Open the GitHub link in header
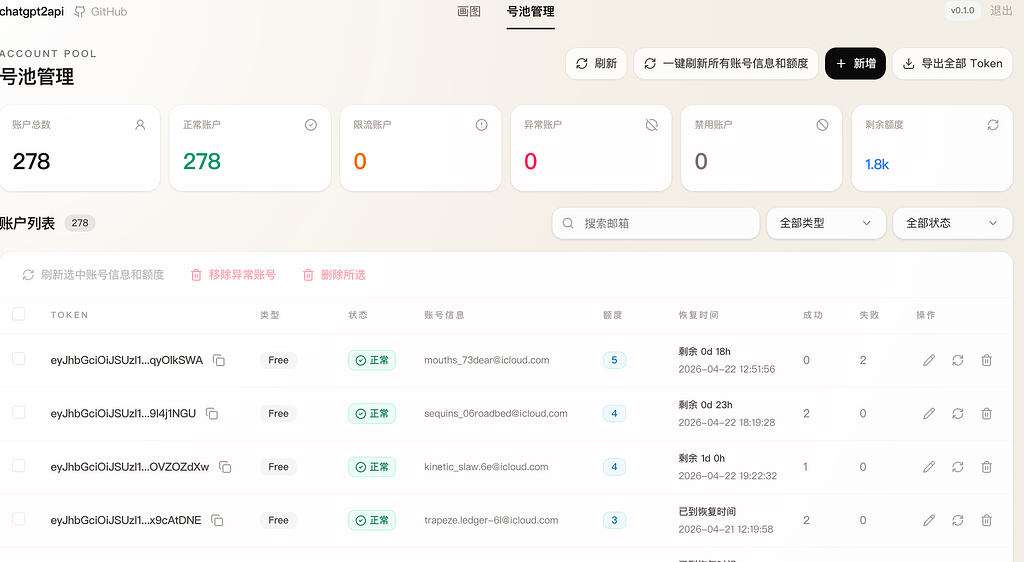 point(101,12)
